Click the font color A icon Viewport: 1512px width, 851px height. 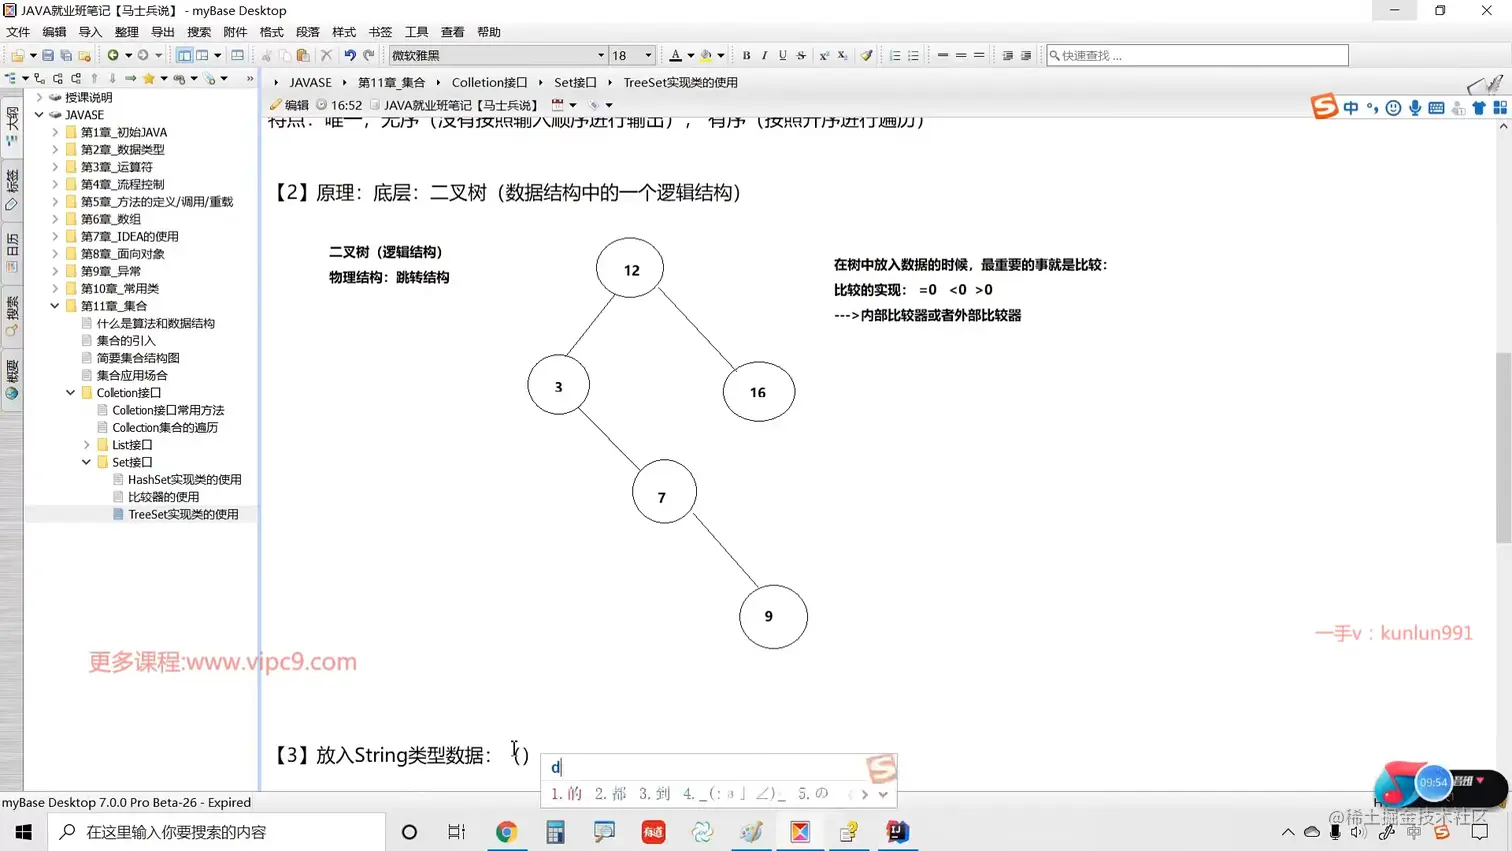[x=675, y=55]
